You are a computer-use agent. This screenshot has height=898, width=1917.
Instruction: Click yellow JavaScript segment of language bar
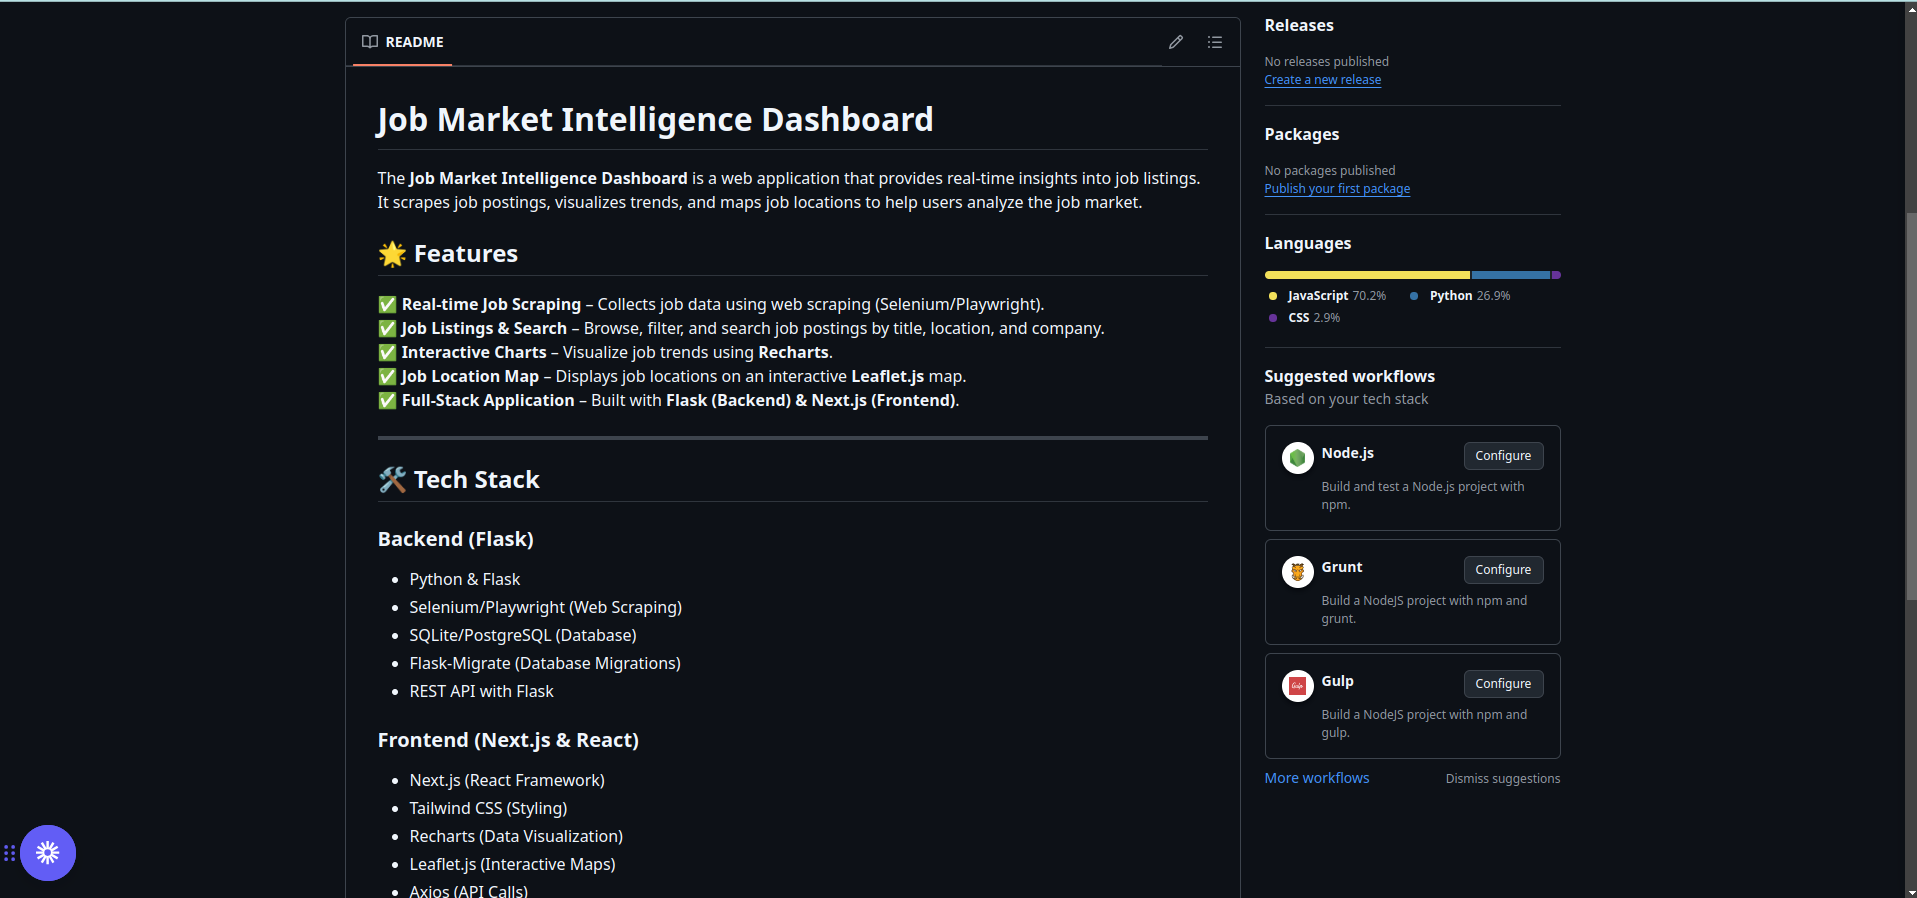point(1367,275)
